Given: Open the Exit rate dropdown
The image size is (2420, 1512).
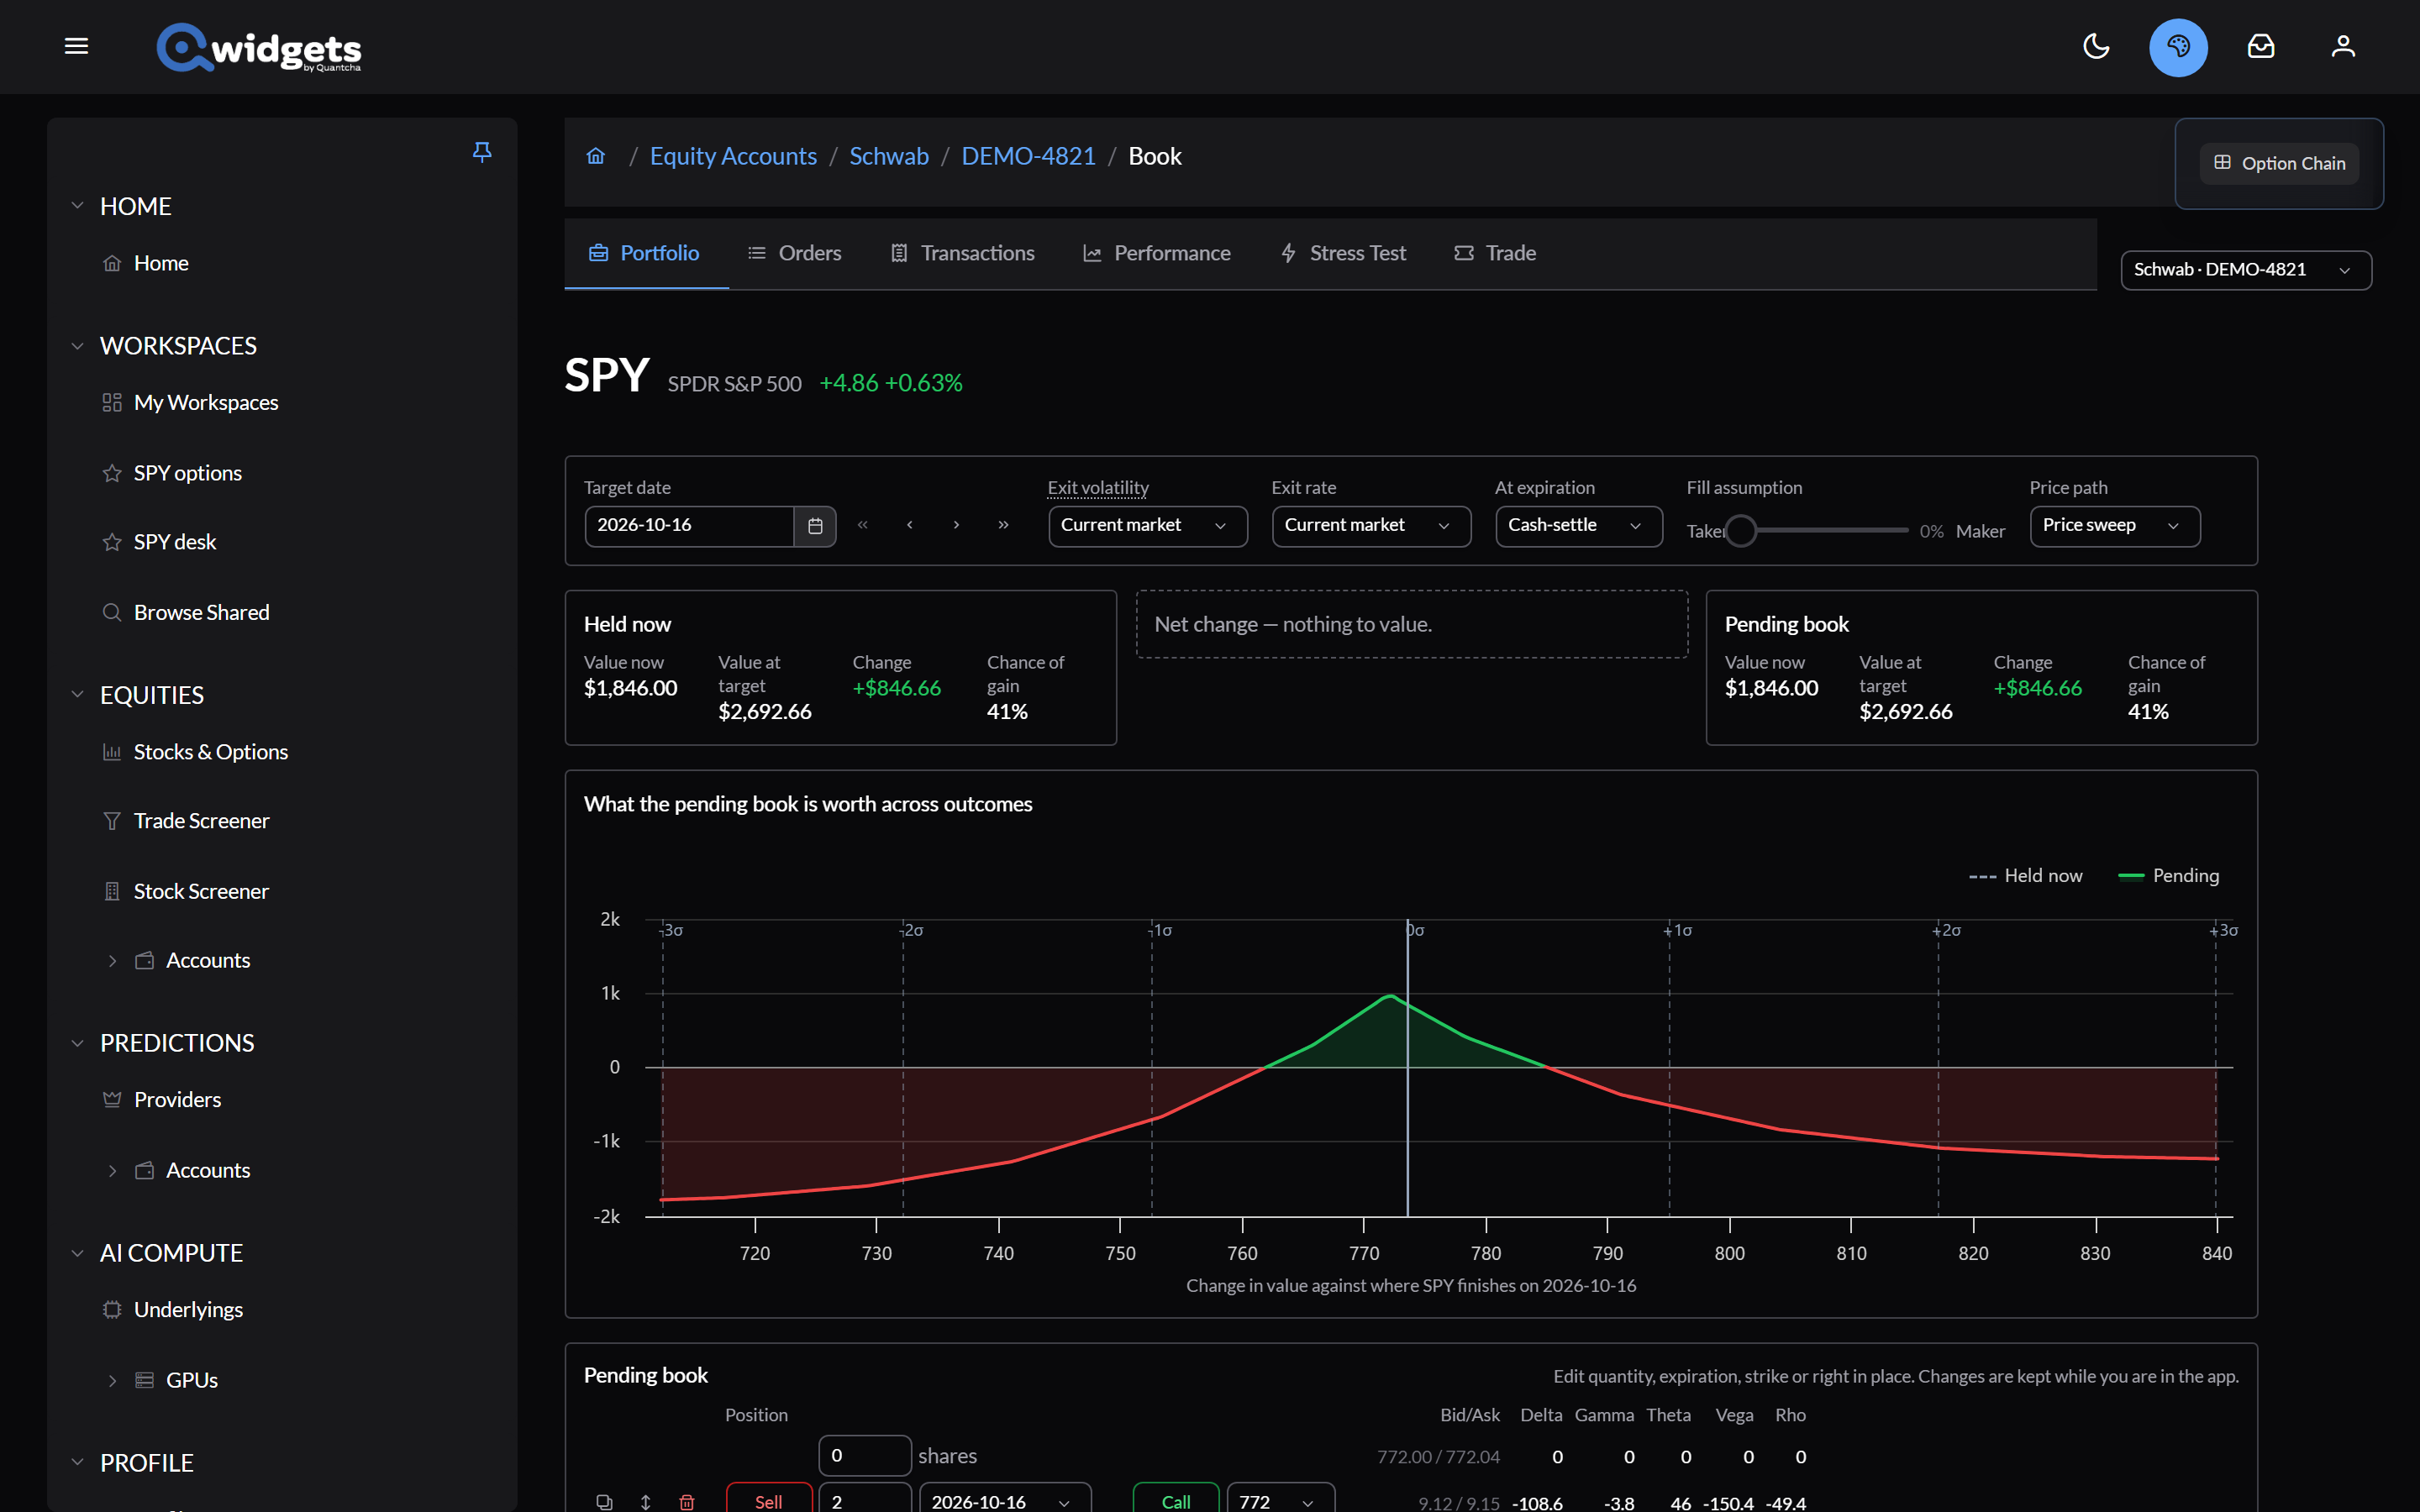Looking at the screenshot, I should click(x=1371, y=526).
